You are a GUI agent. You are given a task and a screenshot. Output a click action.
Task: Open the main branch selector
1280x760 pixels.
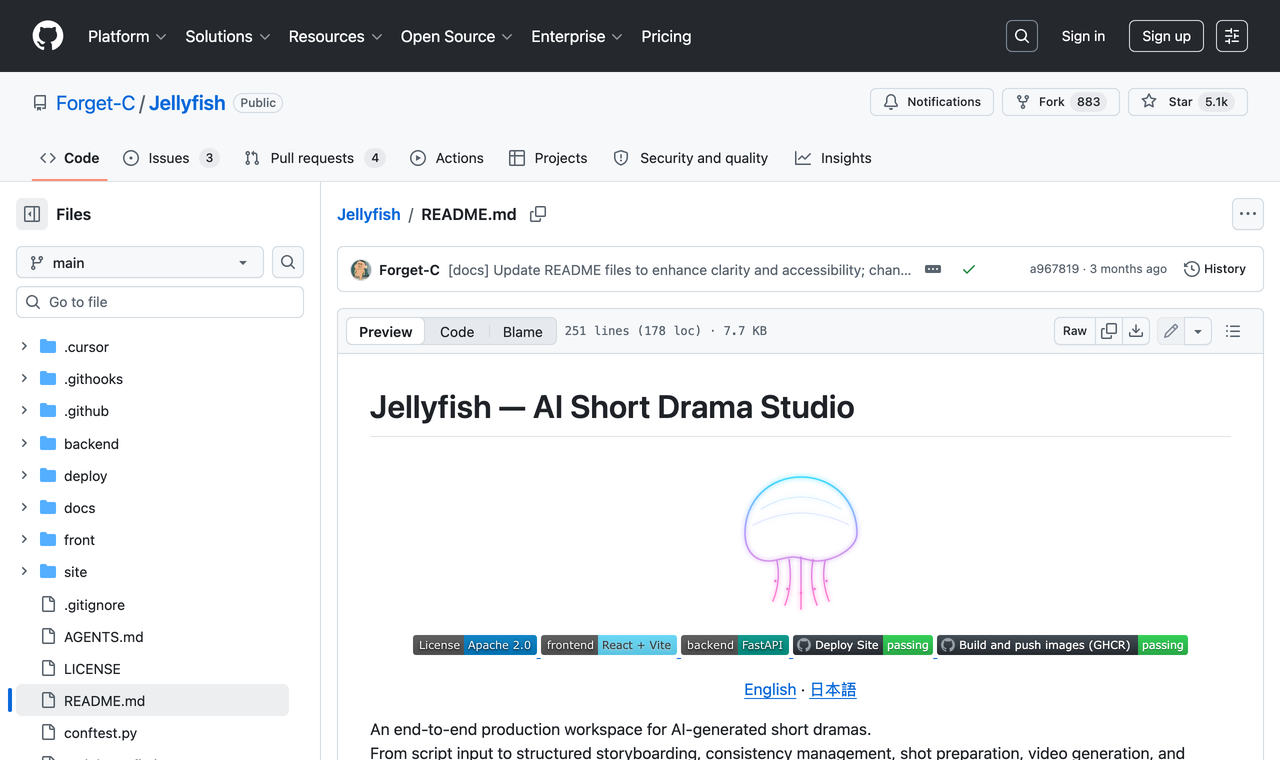coord(140,262)
